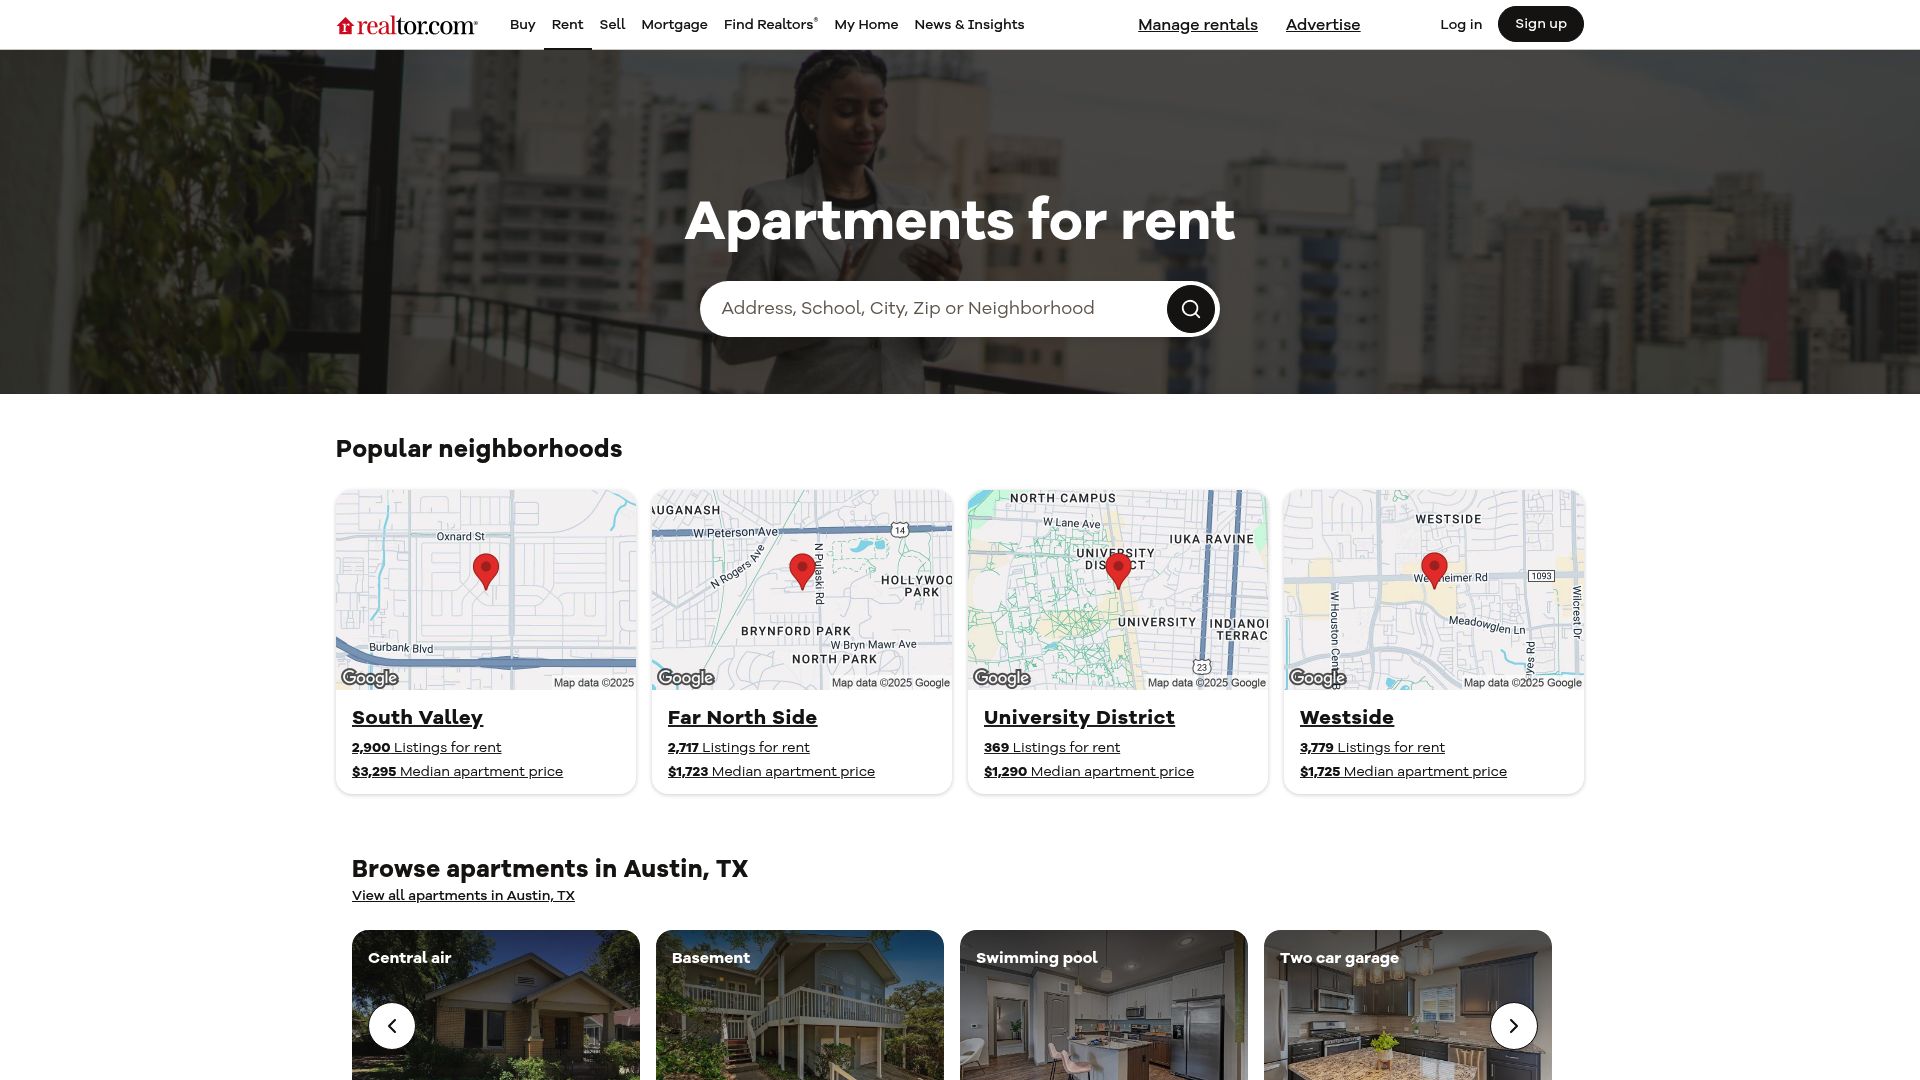Focus the address search field
This screenshot has height=1080, width=1920.
pos(935,309)
